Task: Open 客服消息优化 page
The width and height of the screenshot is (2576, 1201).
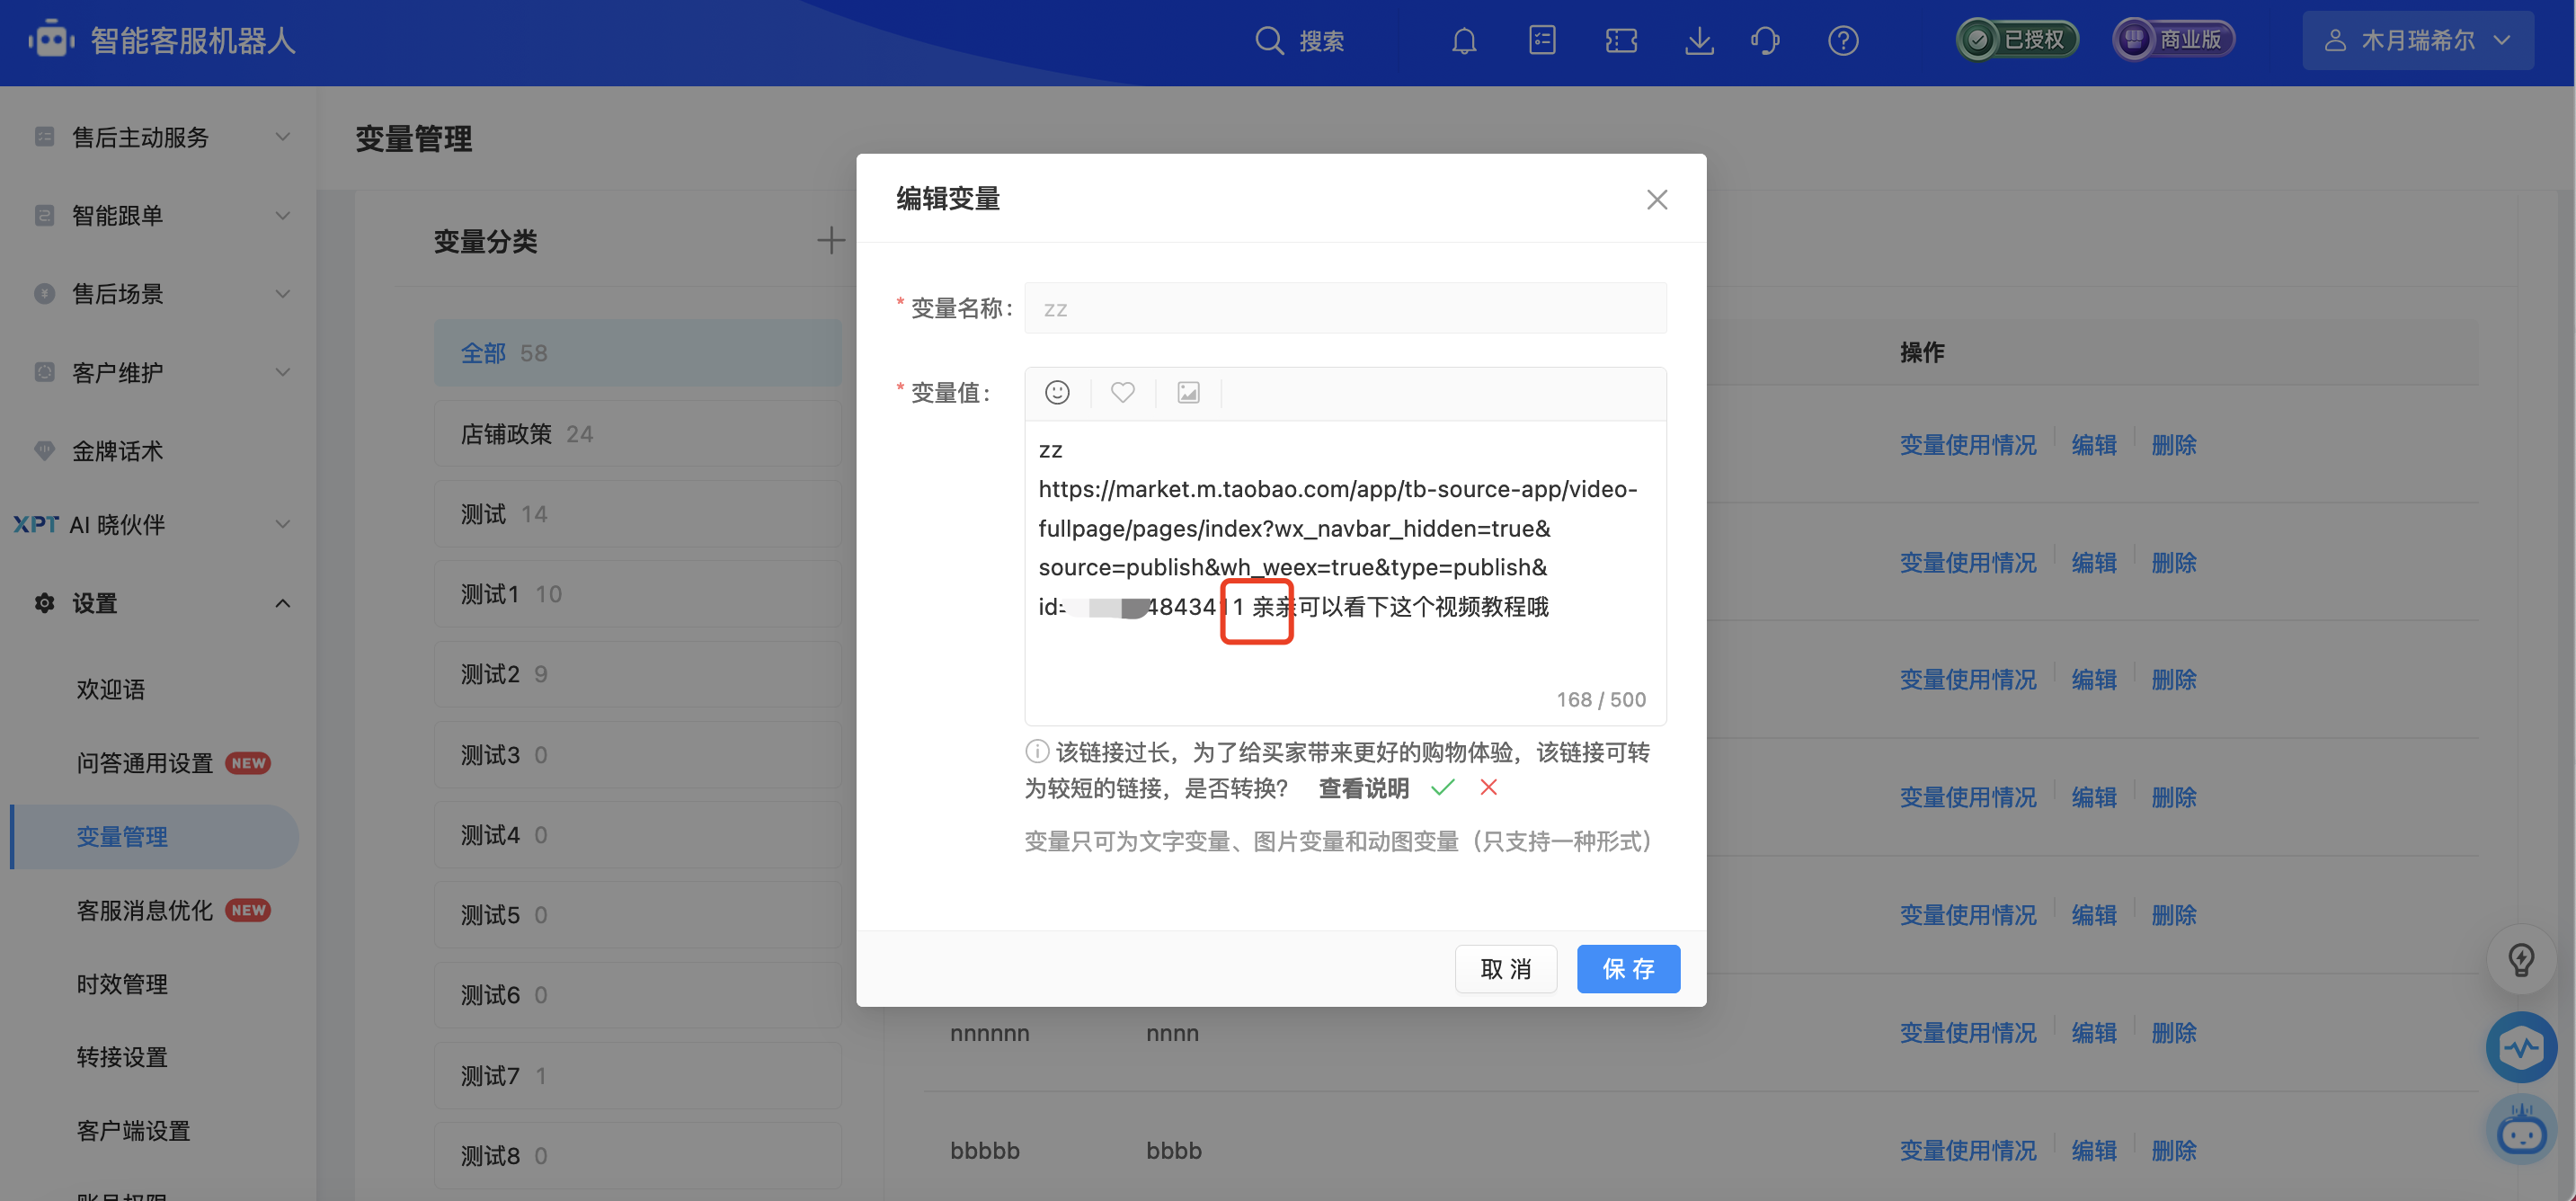Action: [145, 910]
